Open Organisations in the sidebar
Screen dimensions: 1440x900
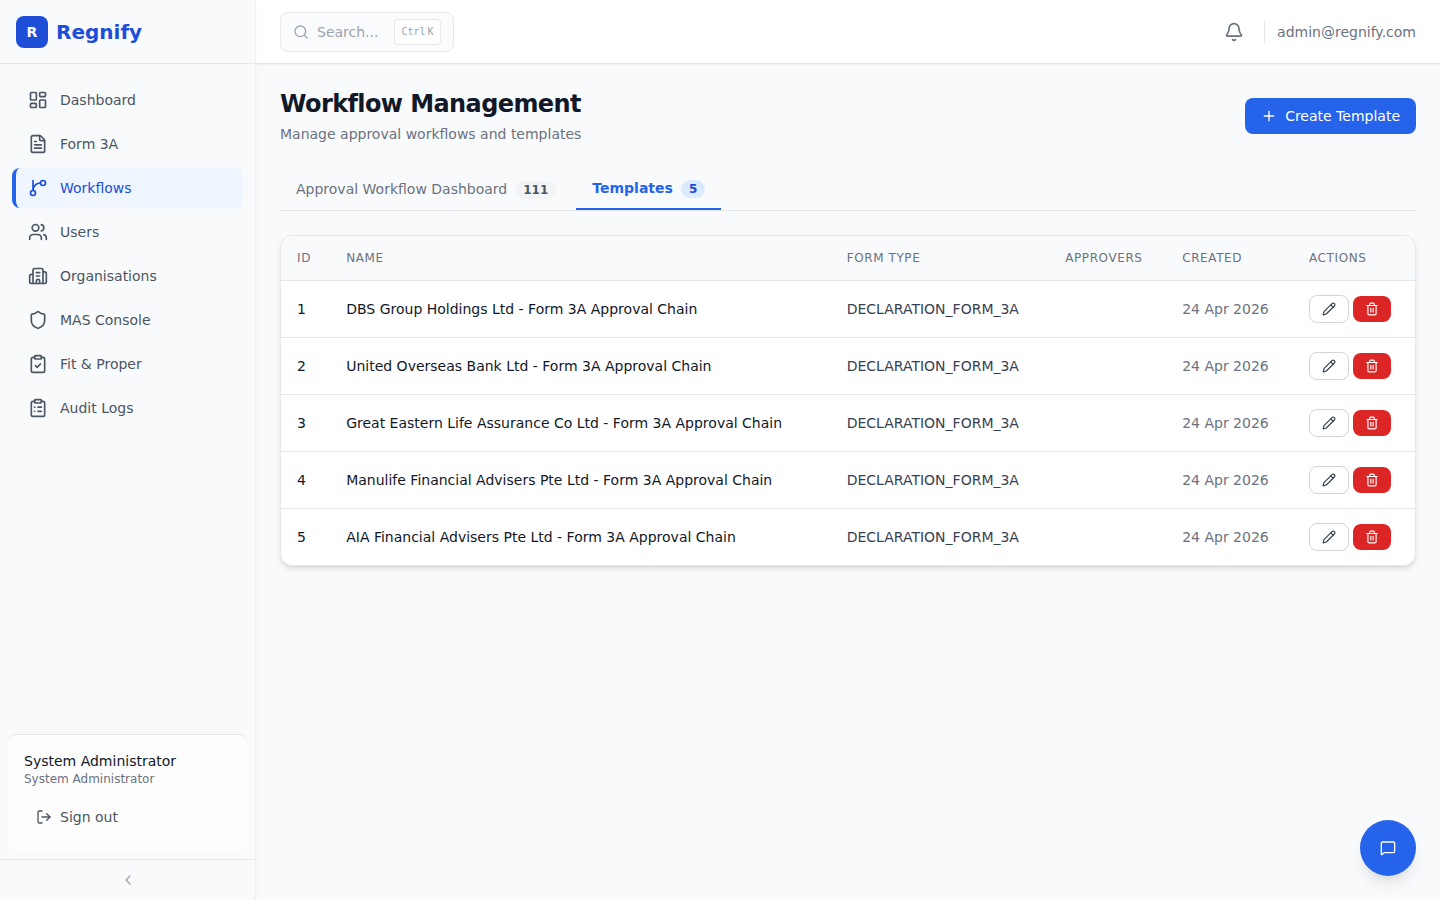pyautogui.click(x=128, y=276)
